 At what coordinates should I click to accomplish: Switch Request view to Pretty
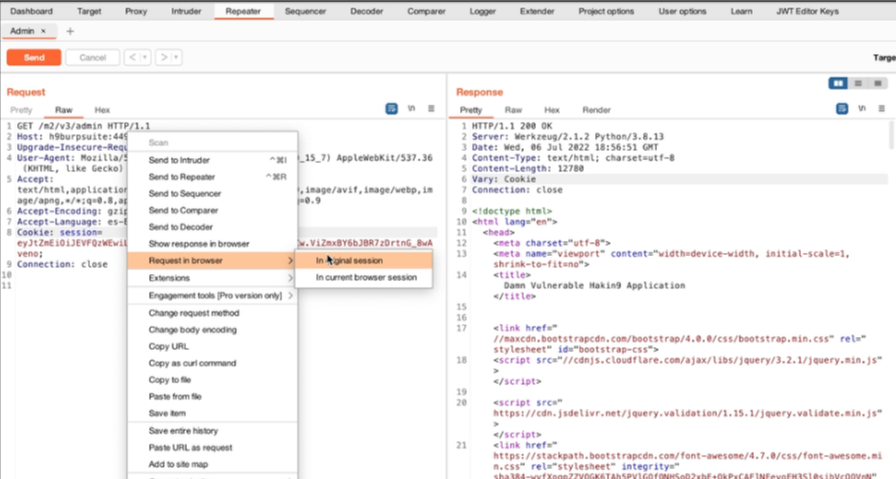coord(21,110)
